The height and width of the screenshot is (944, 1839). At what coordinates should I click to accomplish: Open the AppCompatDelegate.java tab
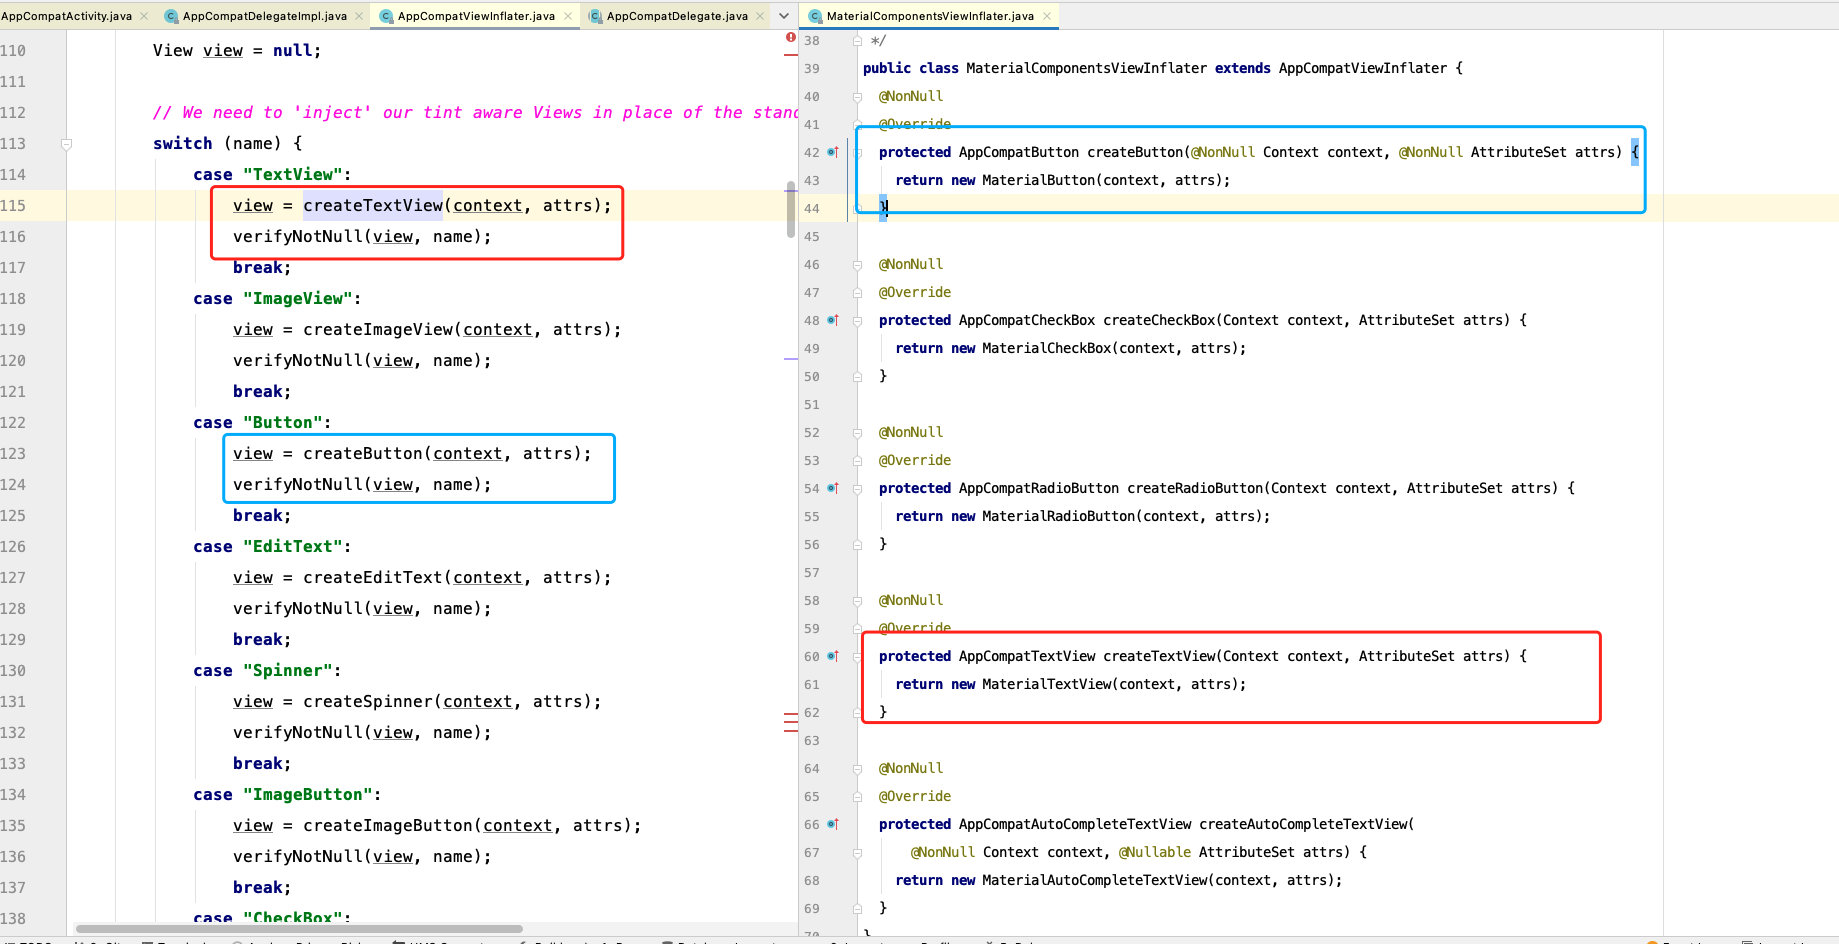677,16
